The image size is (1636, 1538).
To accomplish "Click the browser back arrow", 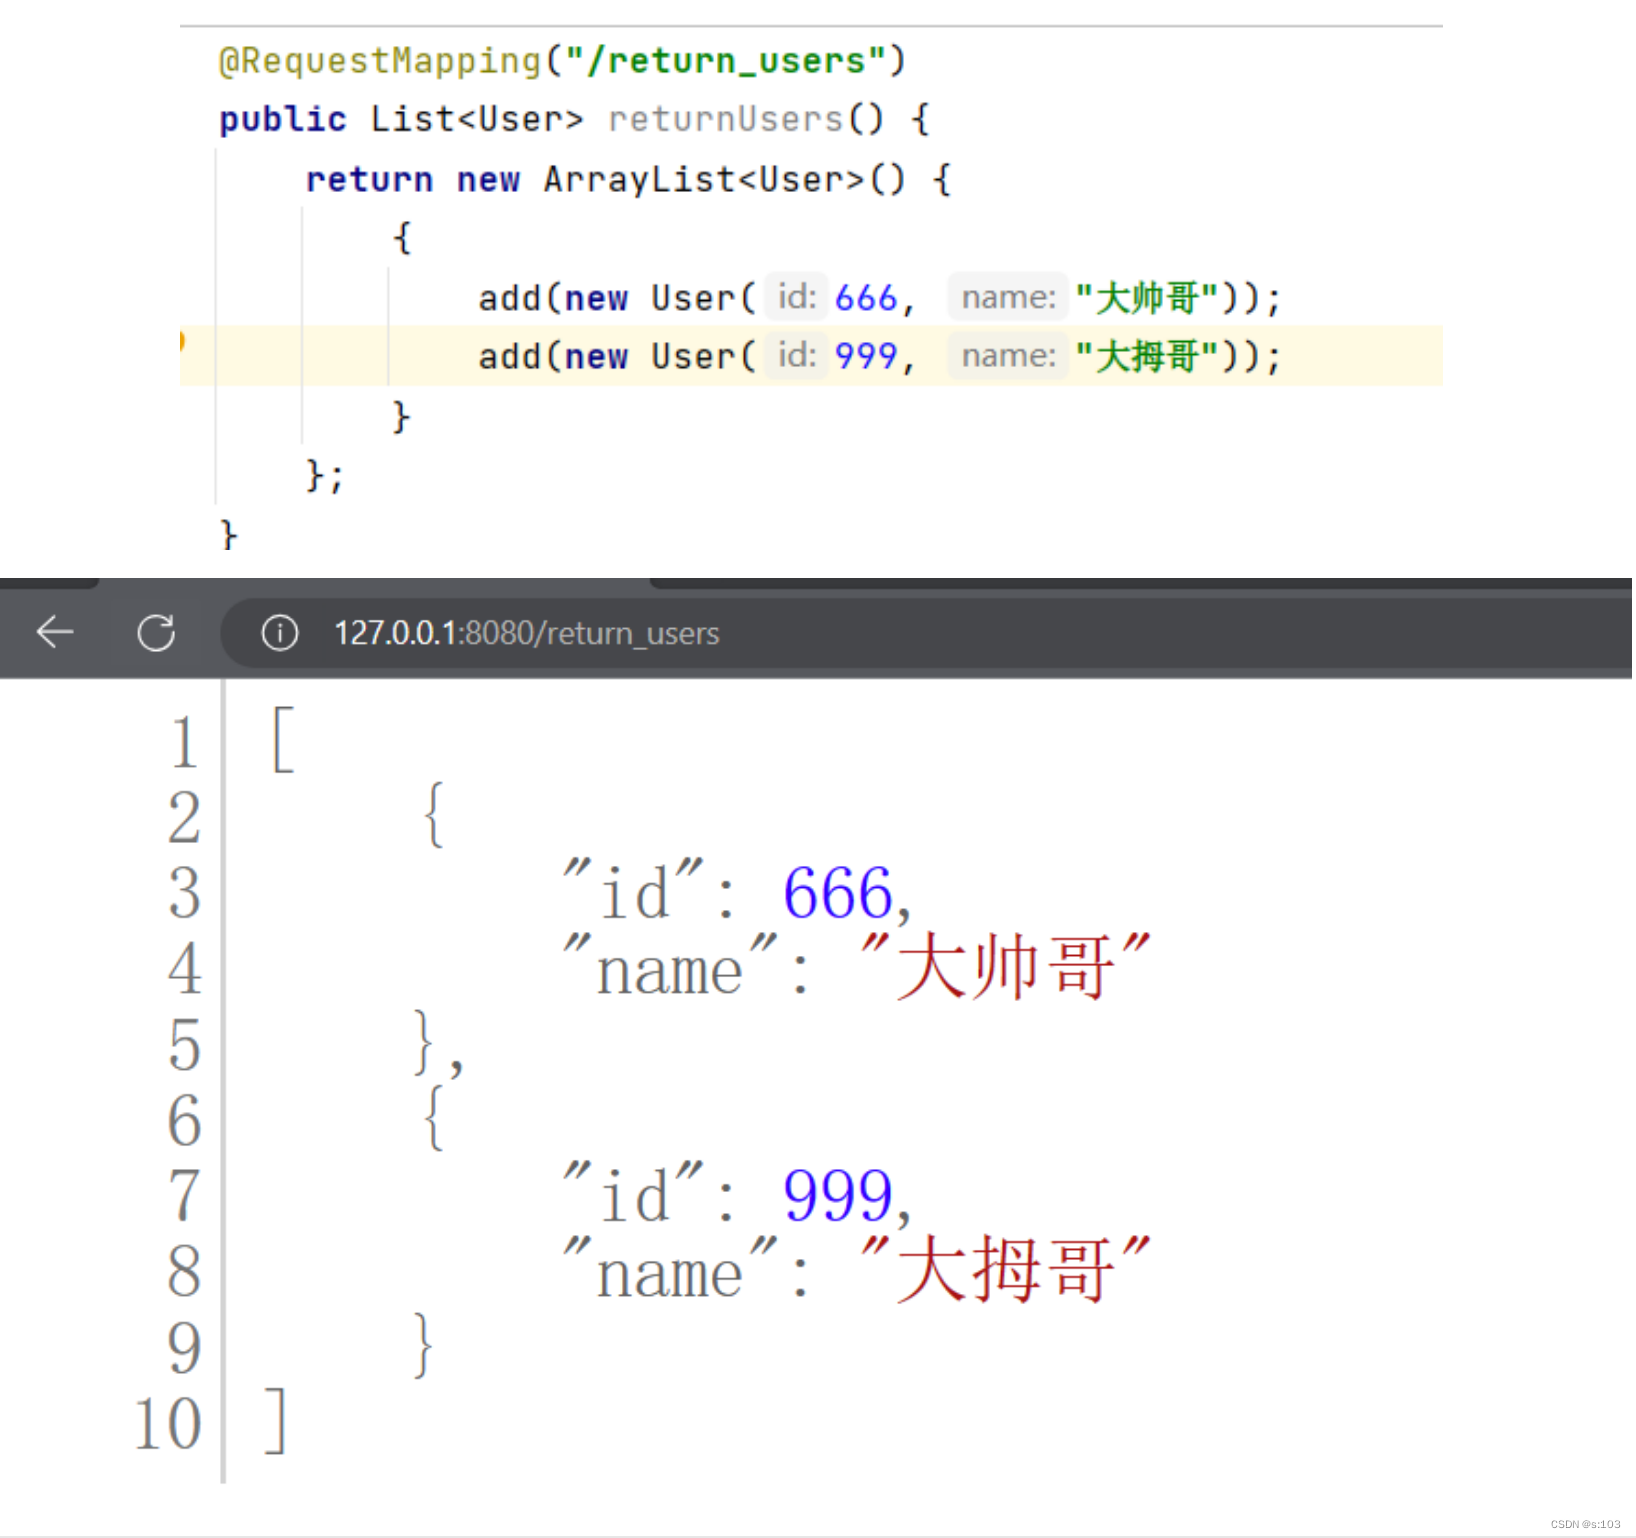I will coord(55,632).
